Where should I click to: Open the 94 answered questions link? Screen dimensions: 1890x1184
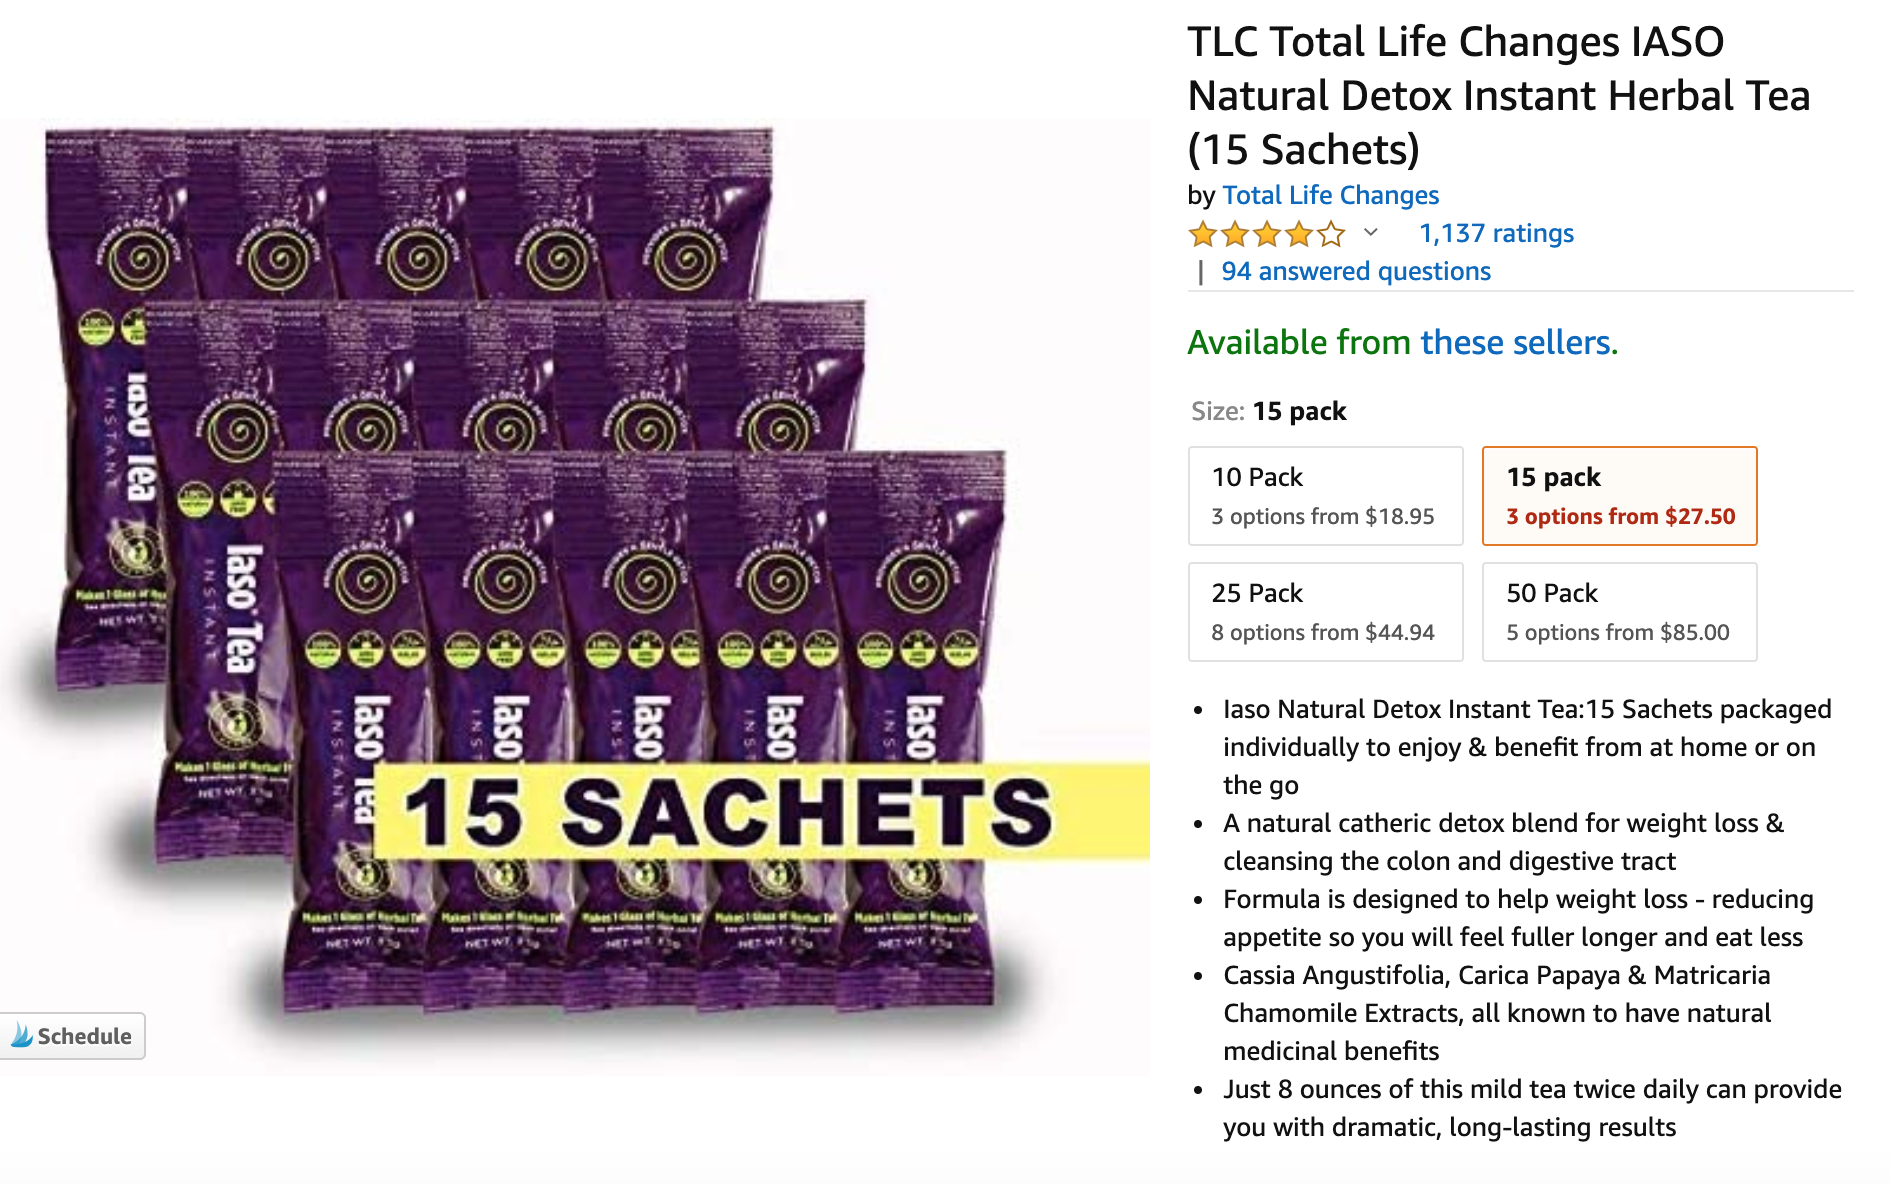[1355, 271]
